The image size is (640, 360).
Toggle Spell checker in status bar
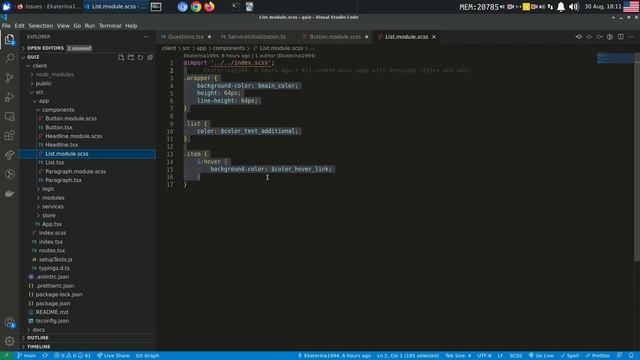pyautogui.click(x=569, y=356)
